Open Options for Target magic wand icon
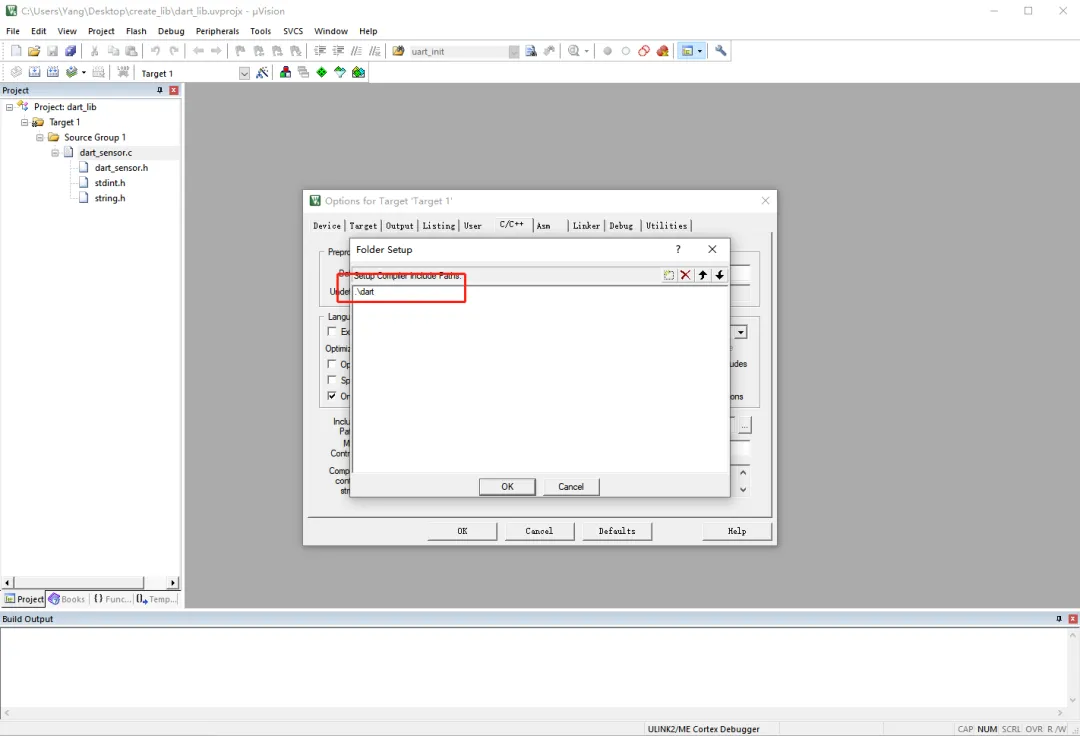 (x=262, y=72)
